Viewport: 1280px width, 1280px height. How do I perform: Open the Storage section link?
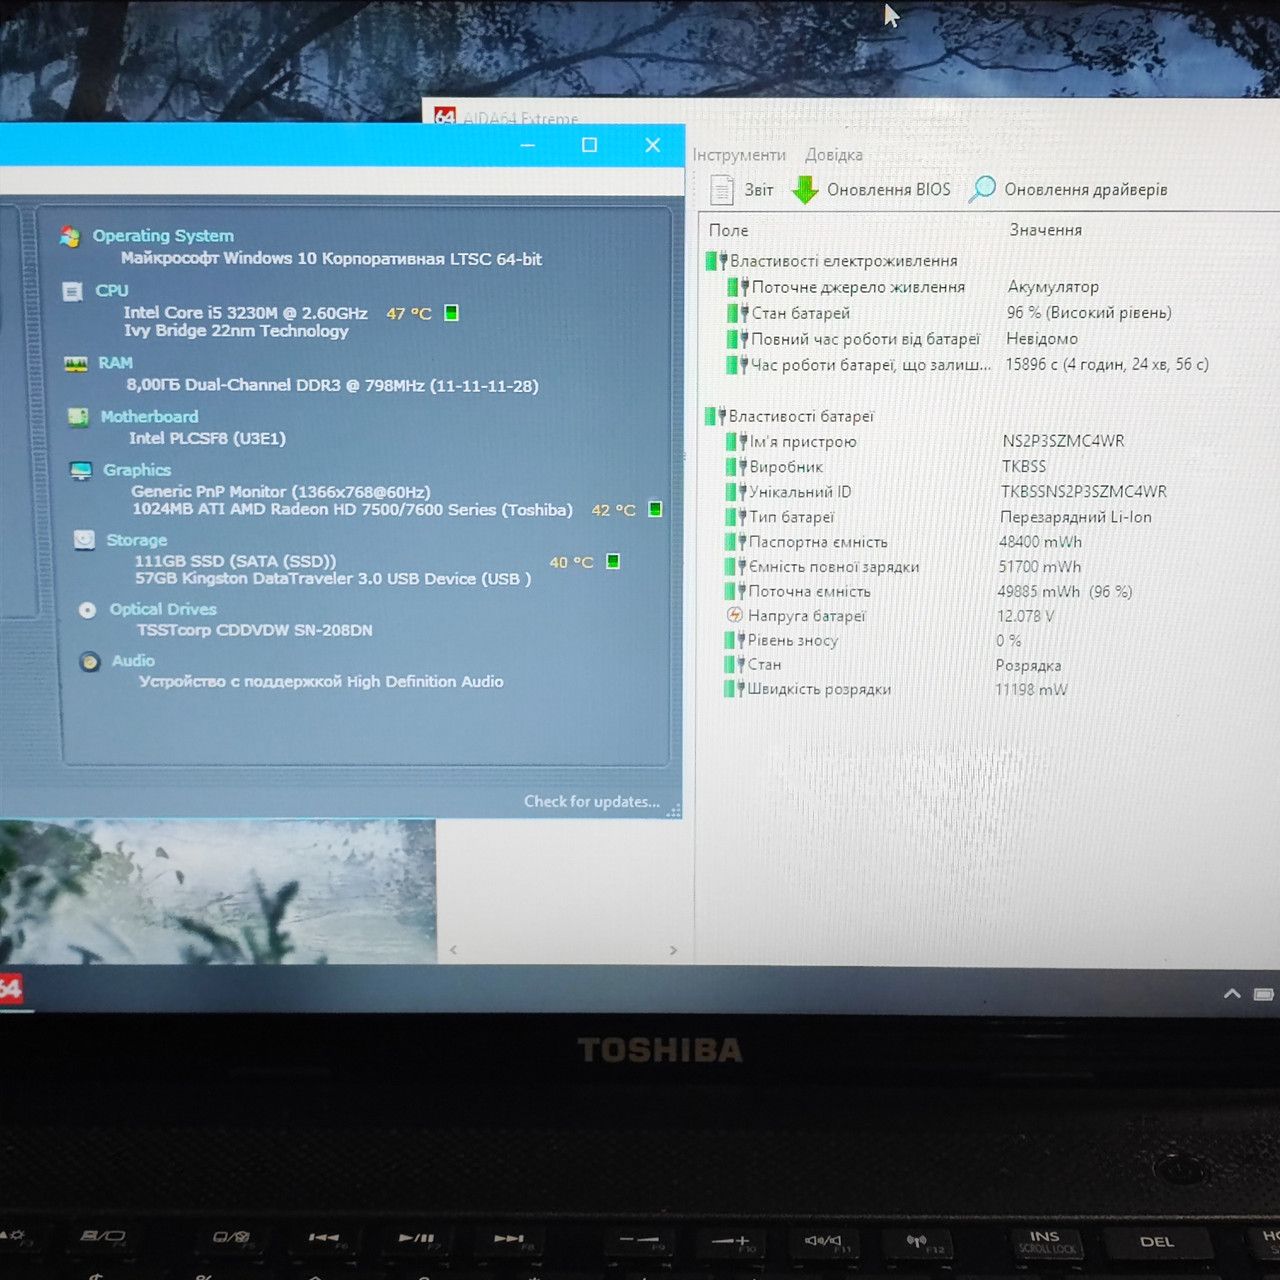(137, 540)
